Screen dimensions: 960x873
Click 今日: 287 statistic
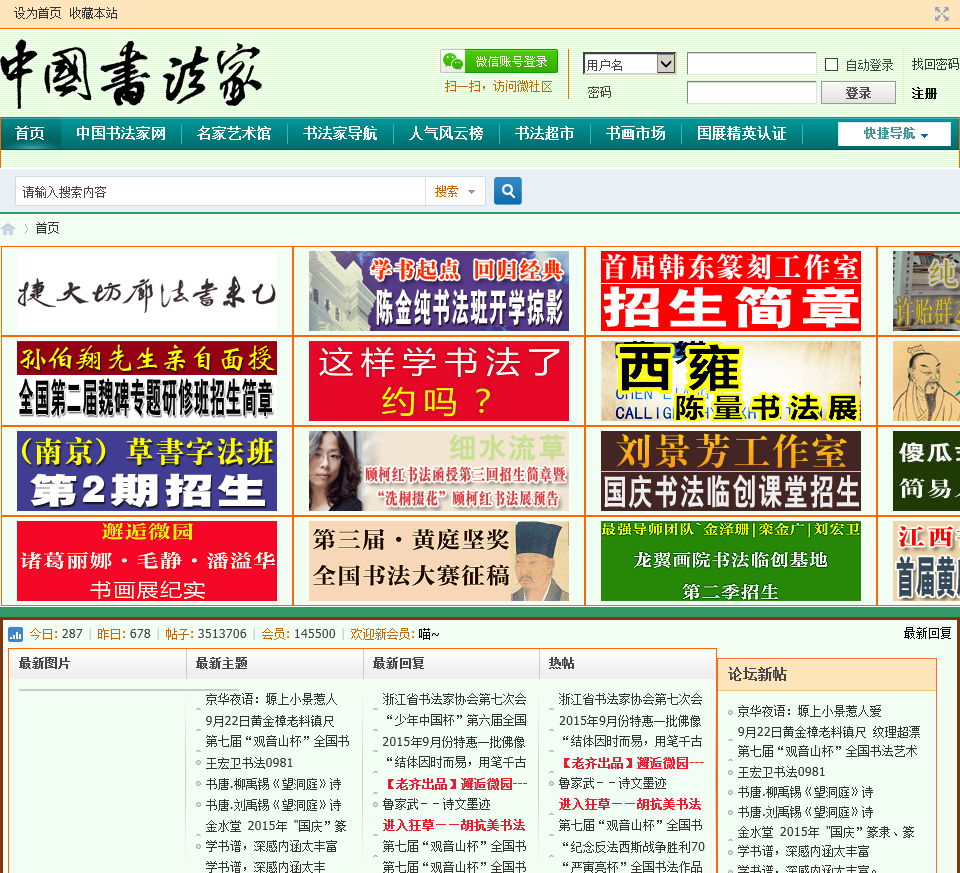click(56, 634)
